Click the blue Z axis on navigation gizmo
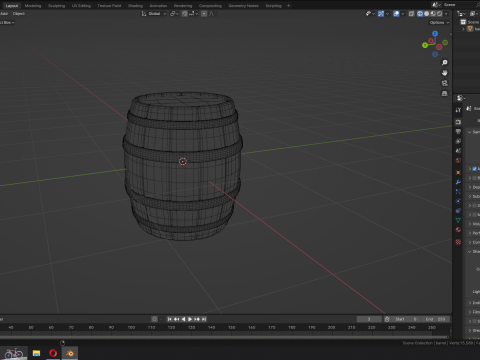The height and width of the screenshot is (360, 480). 435,34
